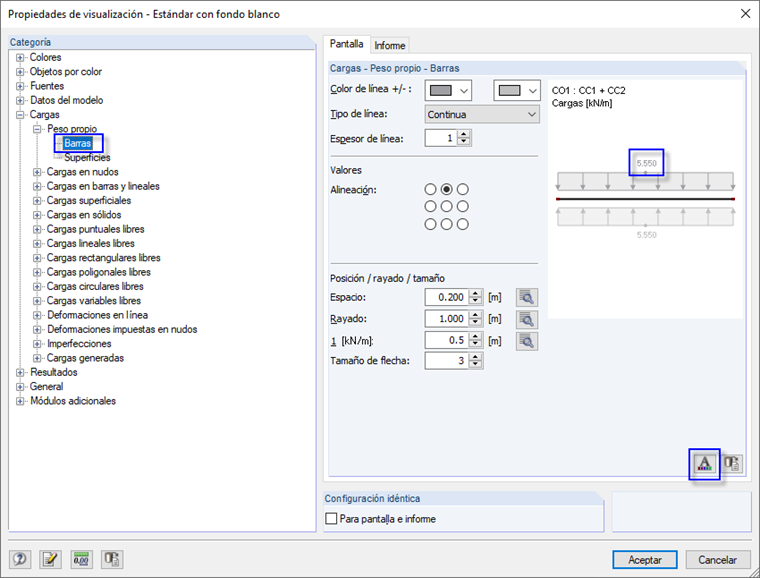Select Barras tree item
760x578 pixels.
tap(78, 143)
